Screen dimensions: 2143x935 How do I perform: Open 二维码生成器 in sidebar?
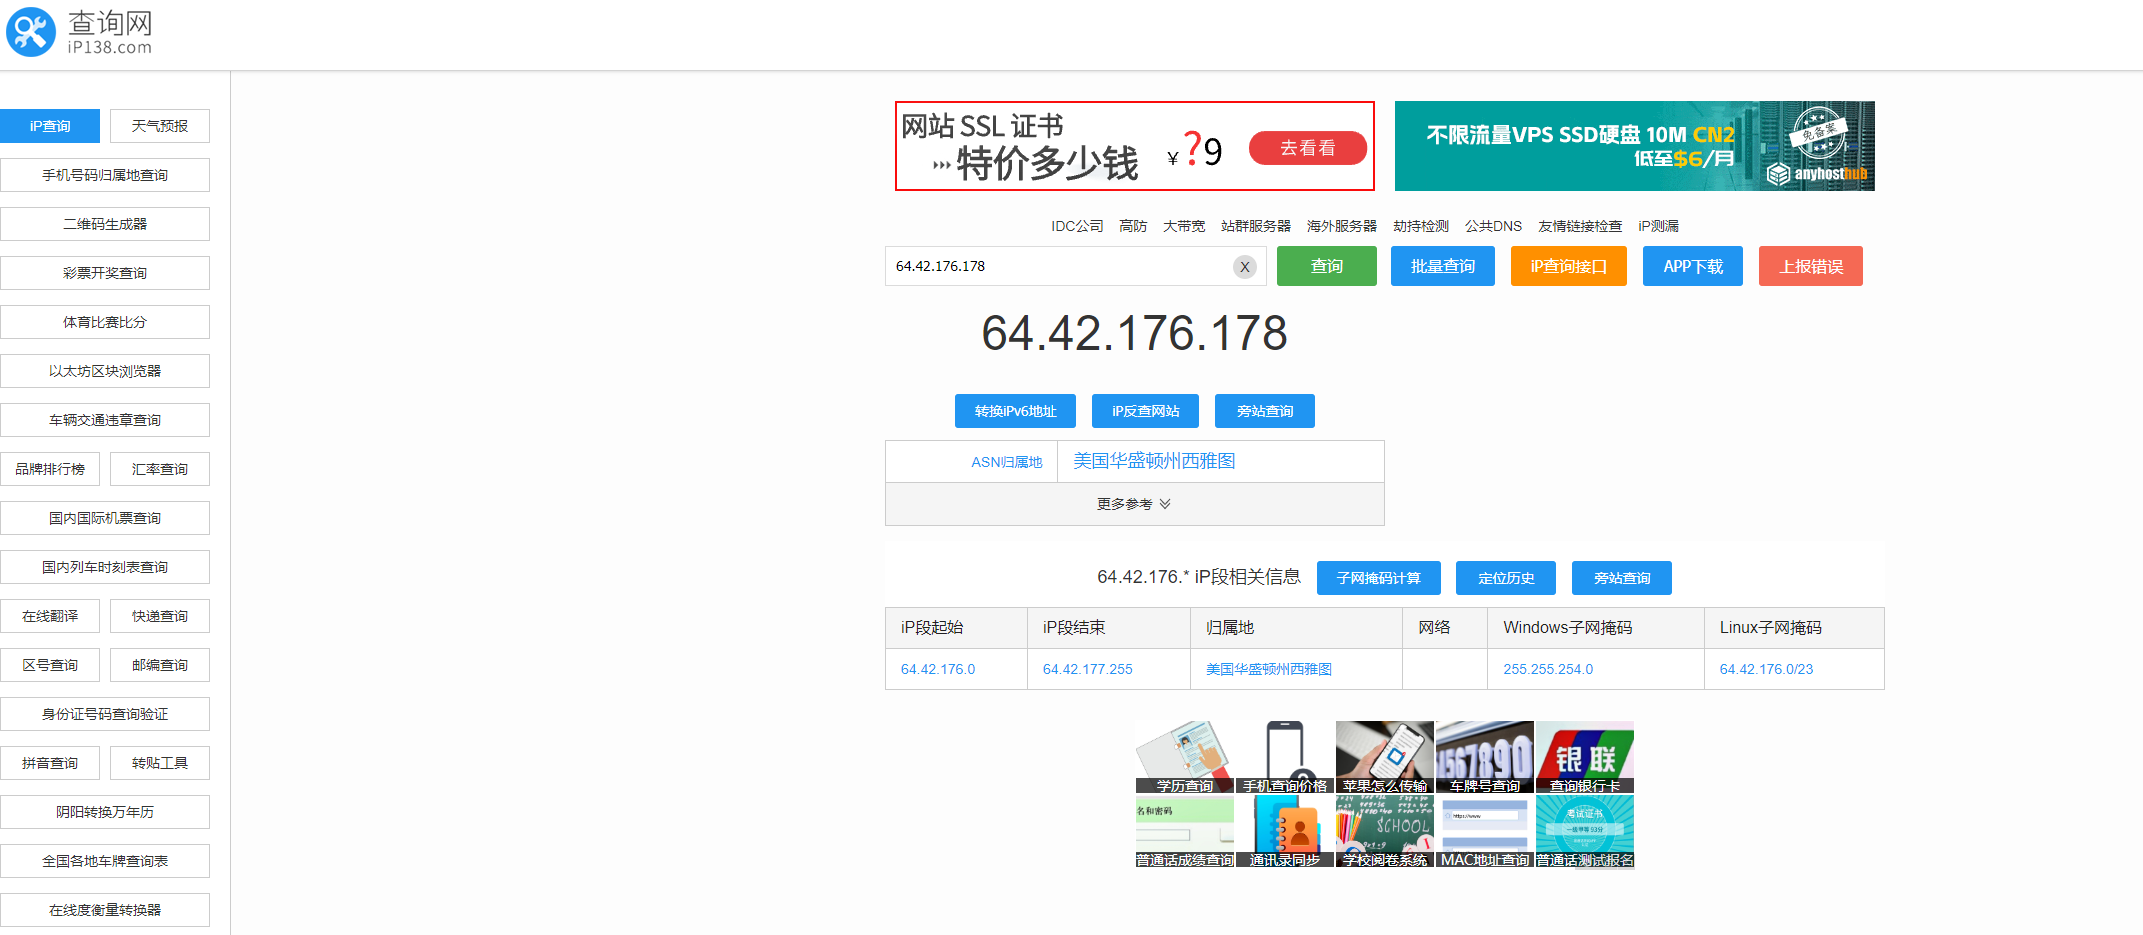point(105,224)
